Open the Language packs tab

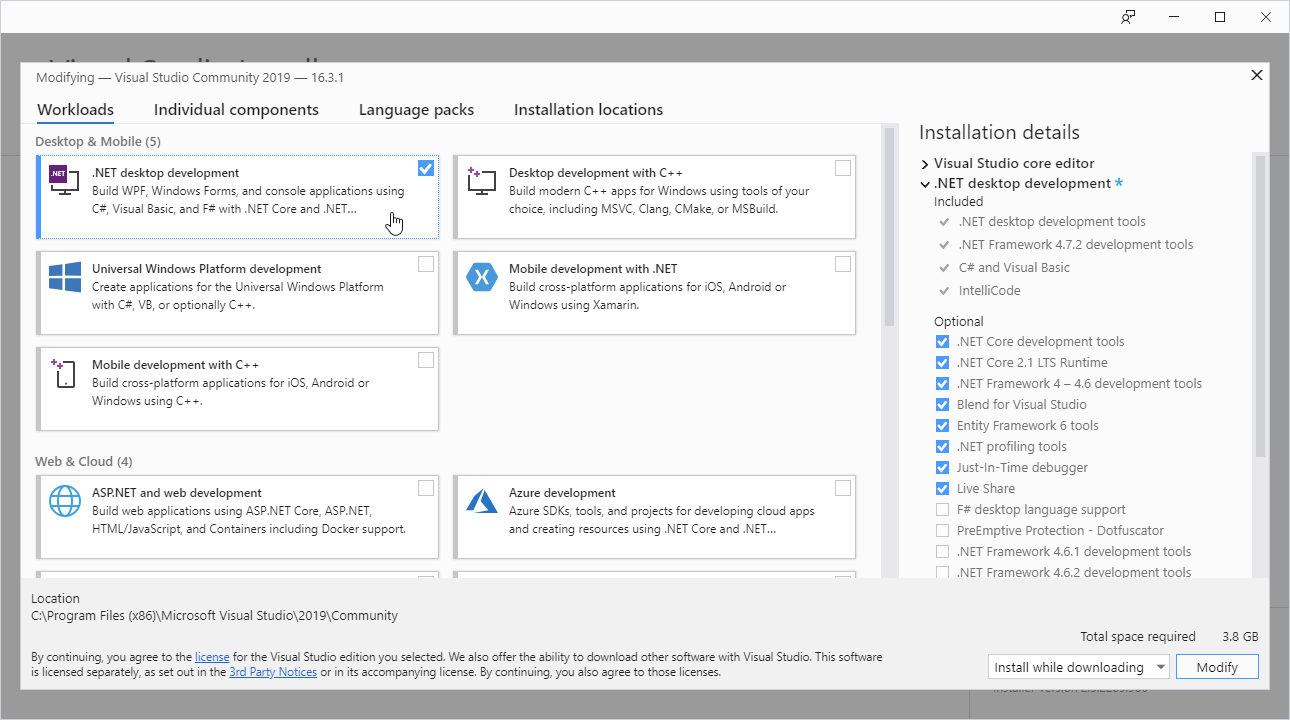[416, 110]
